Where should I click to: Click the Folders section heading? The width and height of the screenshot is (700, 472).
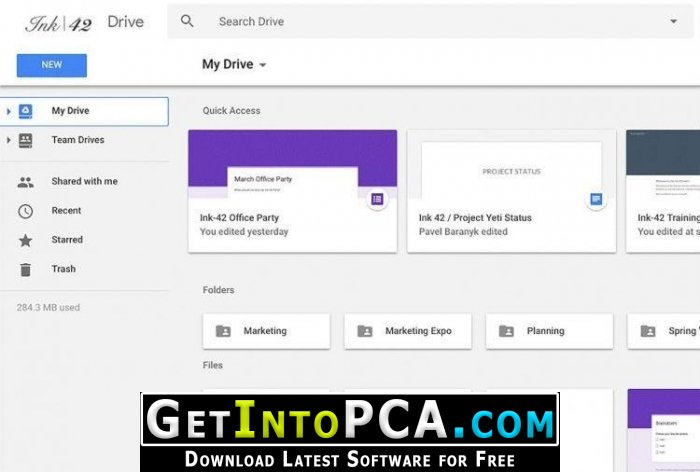coord(218,290)
